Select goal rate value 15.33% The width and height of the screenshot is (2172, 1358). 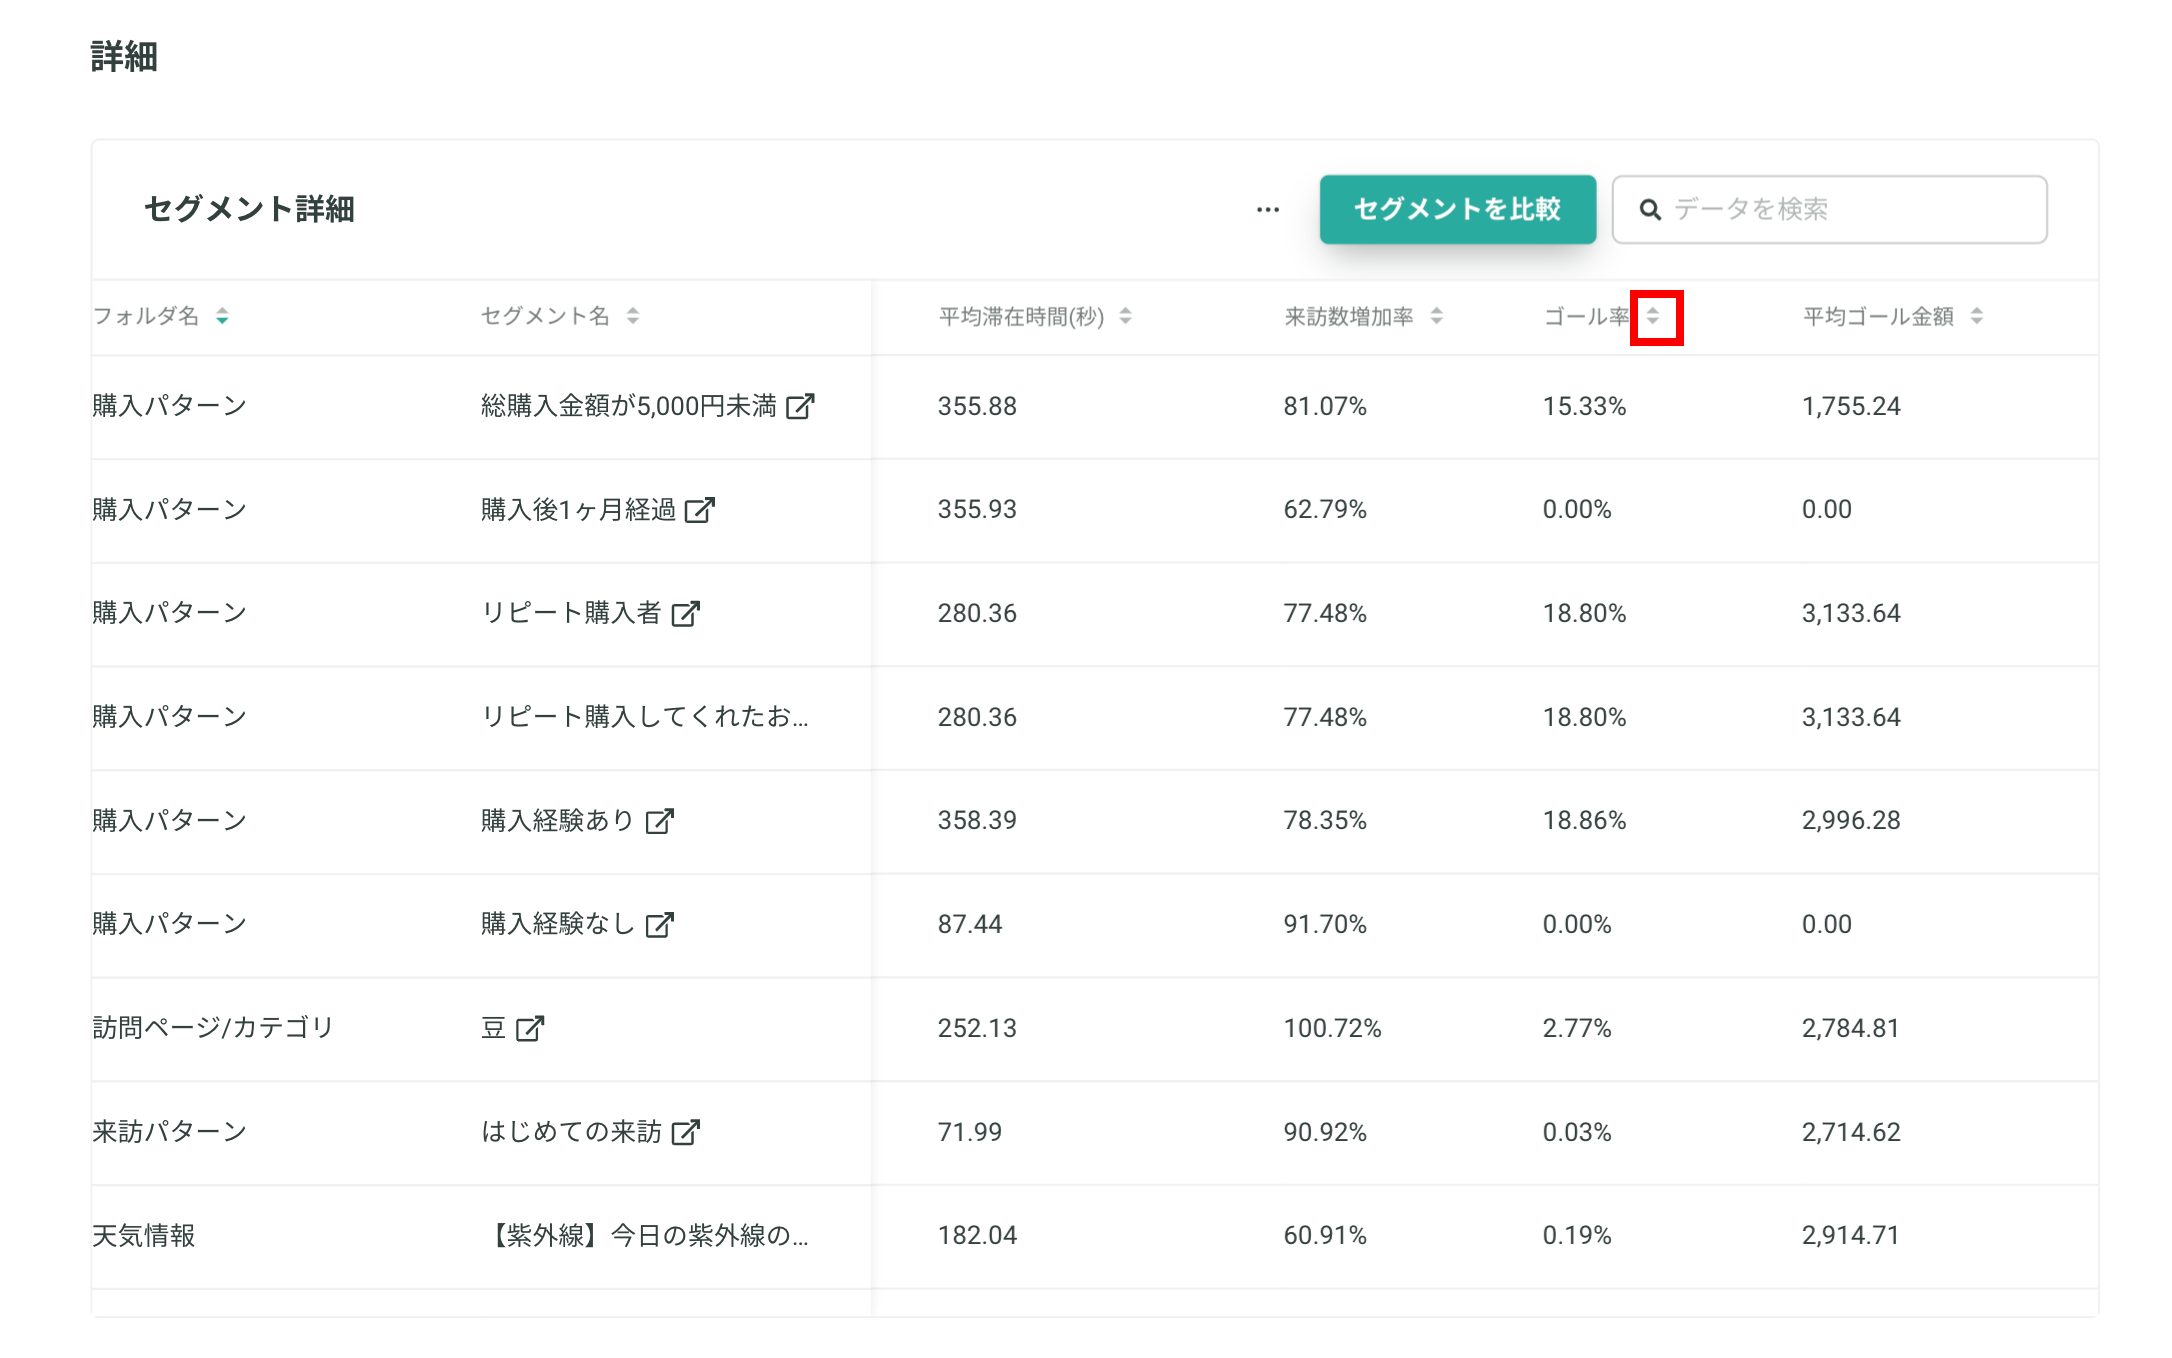[1584, 406]
